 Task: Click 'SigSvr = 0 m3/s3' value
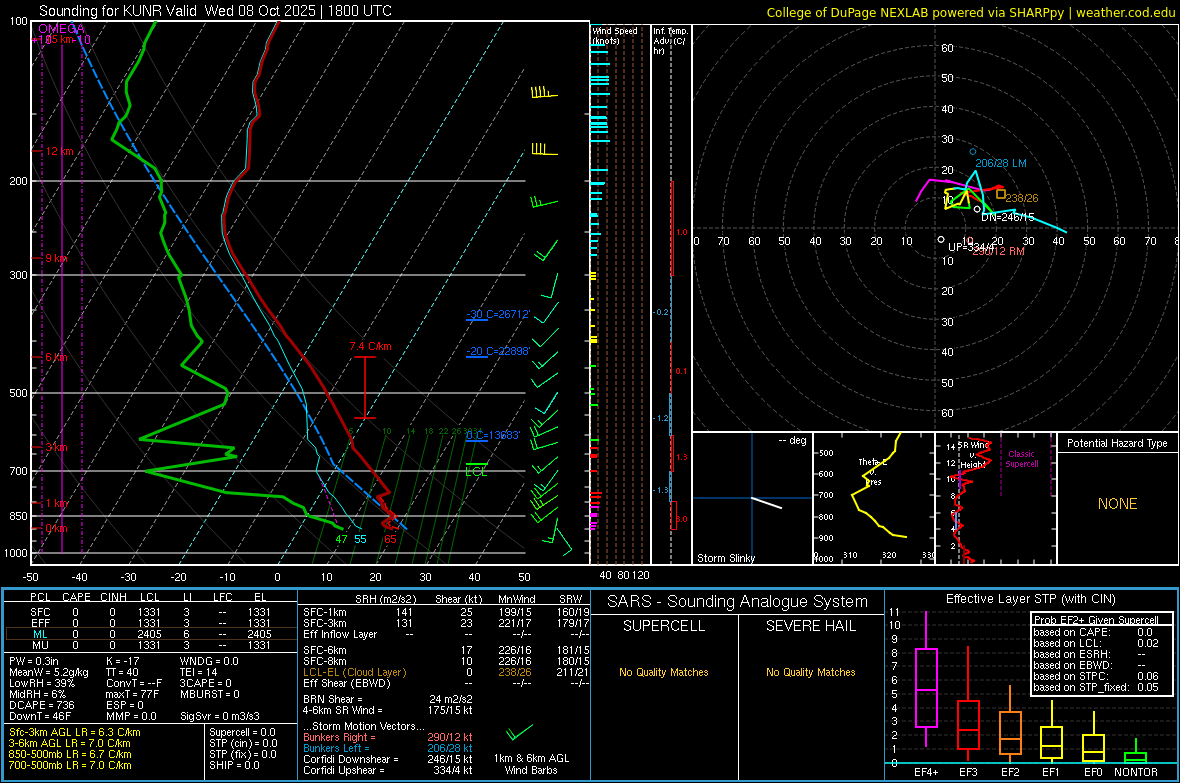click(220, 716)
